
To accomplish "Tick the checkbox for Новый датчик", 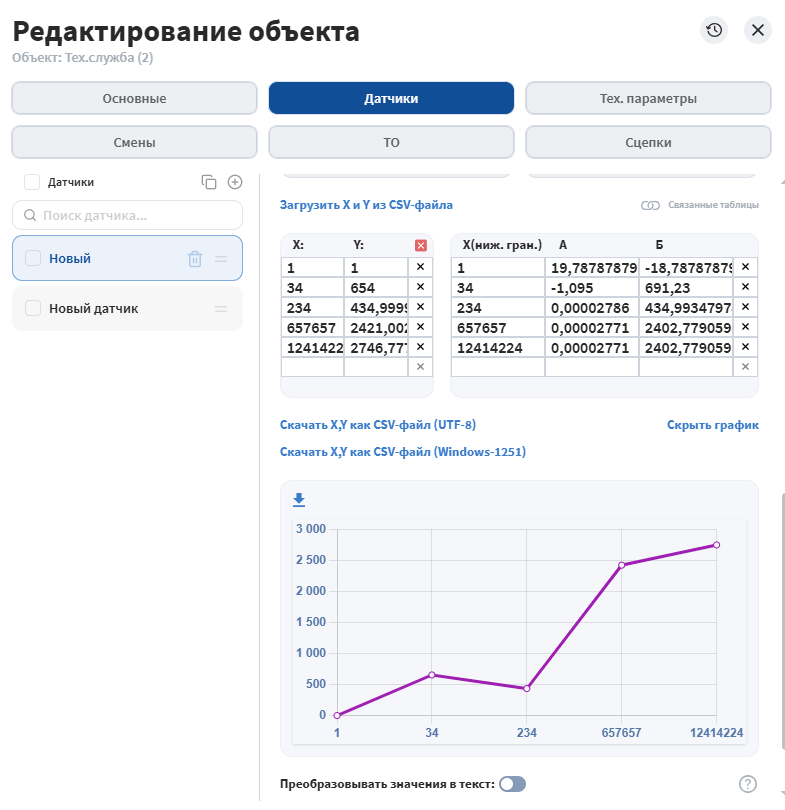I will point(33,308).
